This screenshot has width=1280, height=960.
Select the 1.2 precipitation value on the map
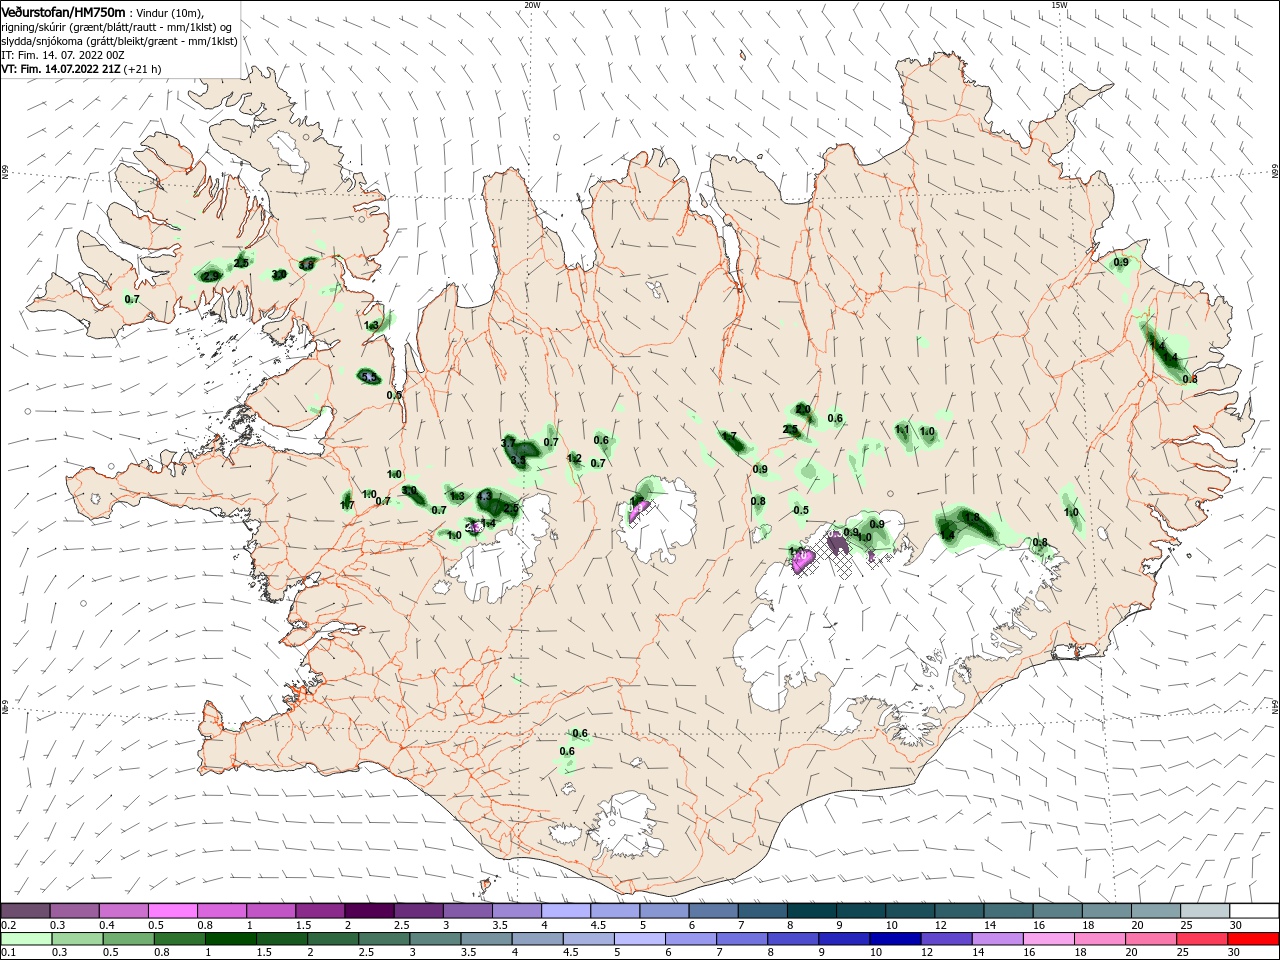(x=574, y=459)
